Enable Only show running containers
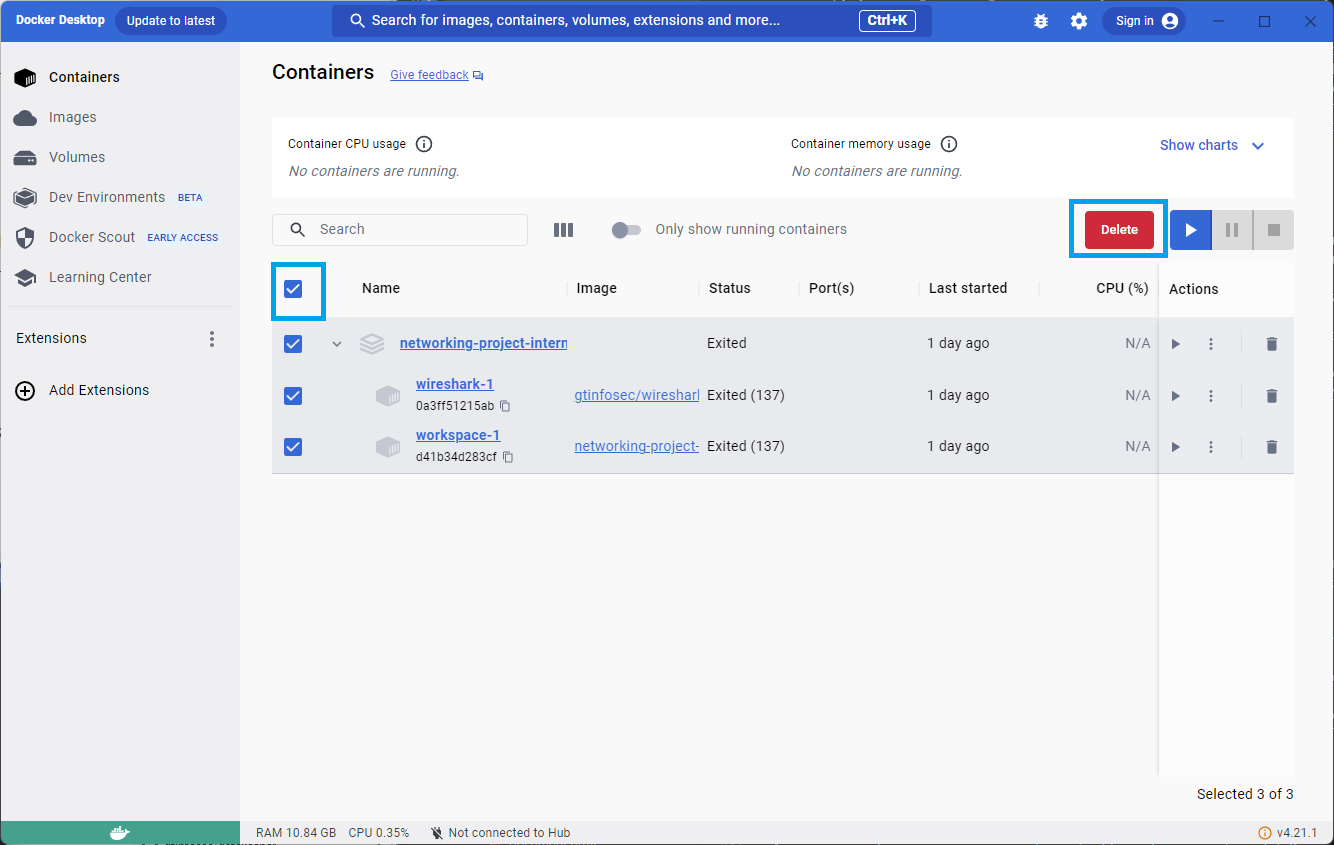This screenshot has width=1334, height=845. 626,229
